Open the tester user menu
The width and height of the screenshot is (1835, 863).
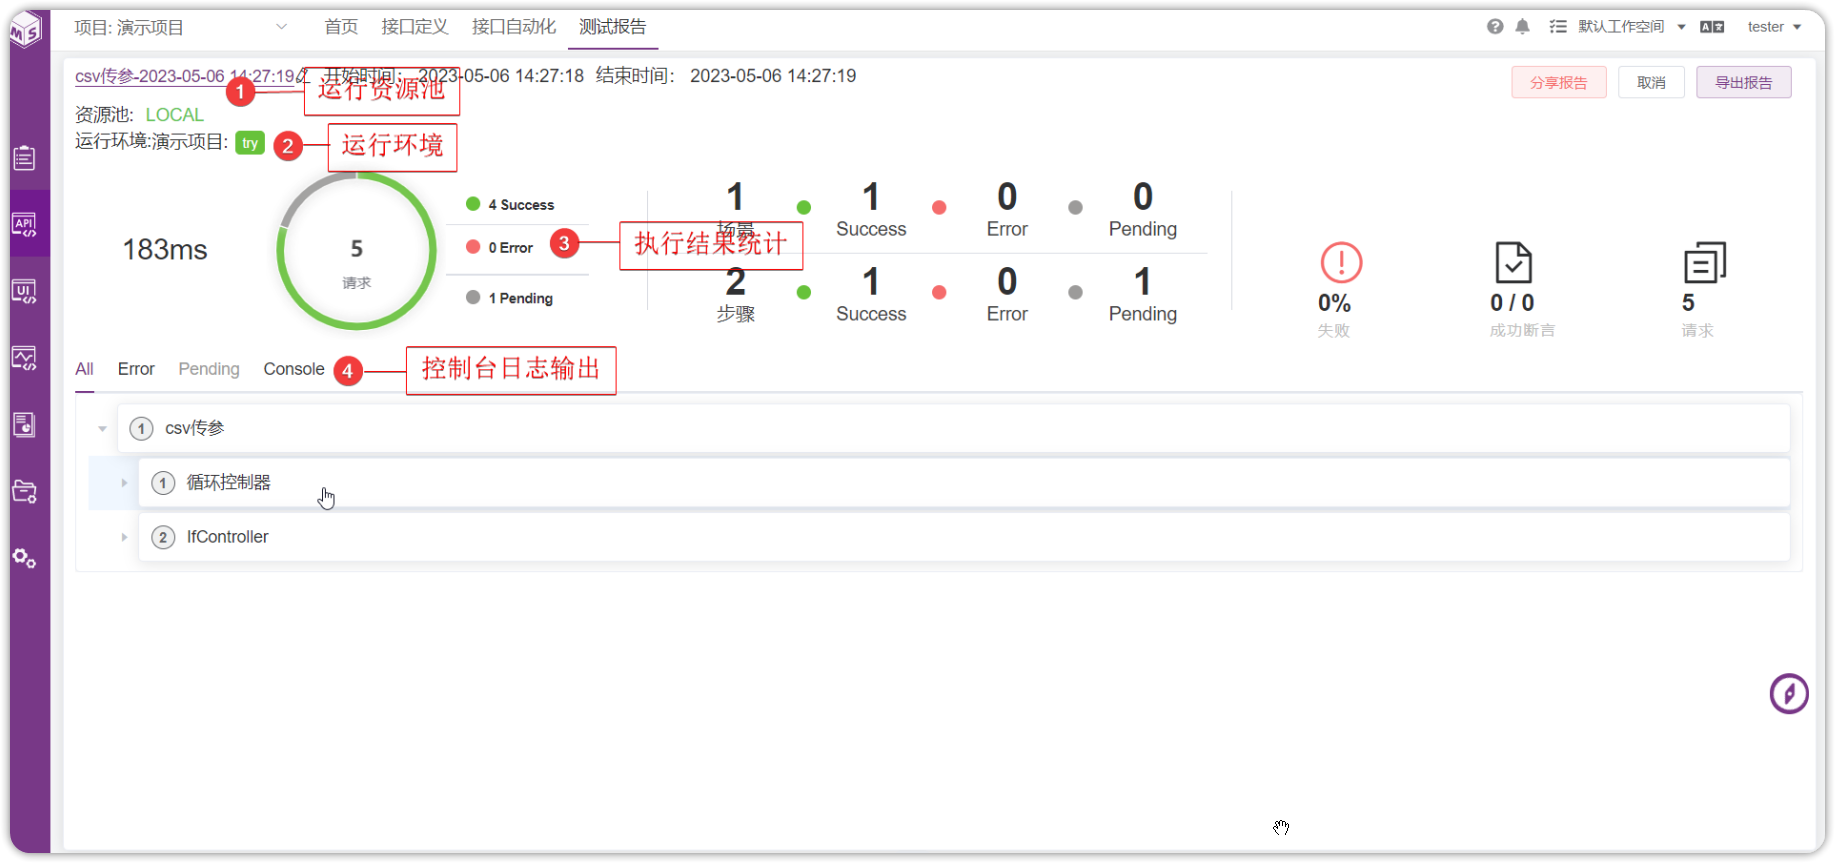click(x=1774, y=27)
